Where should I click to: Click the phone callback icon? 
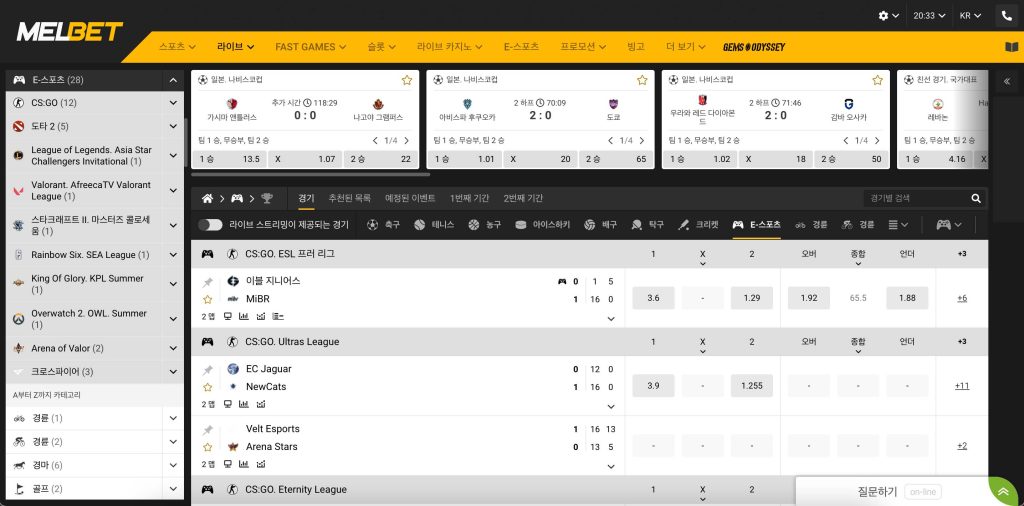[1006, 16]
